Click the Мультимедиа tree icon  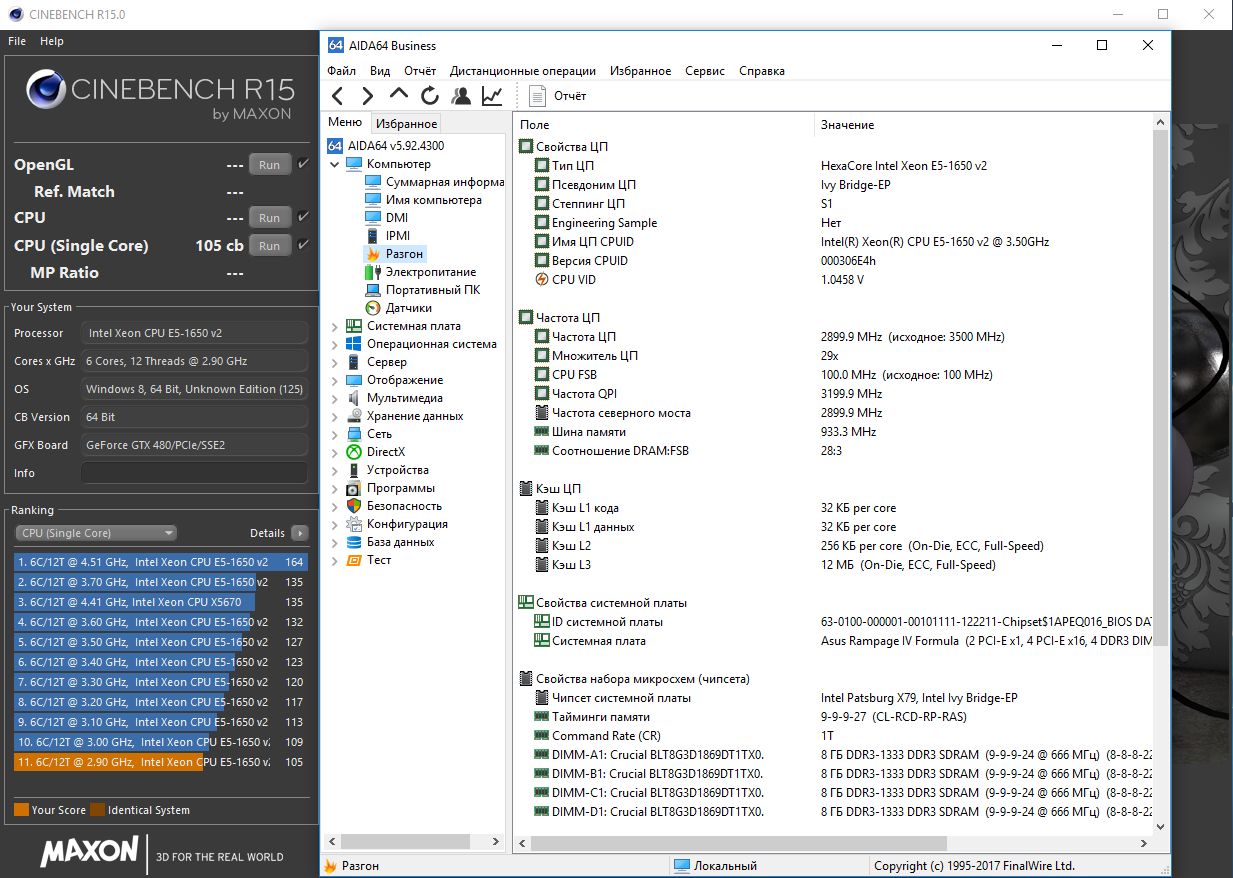tap(354, 398)
